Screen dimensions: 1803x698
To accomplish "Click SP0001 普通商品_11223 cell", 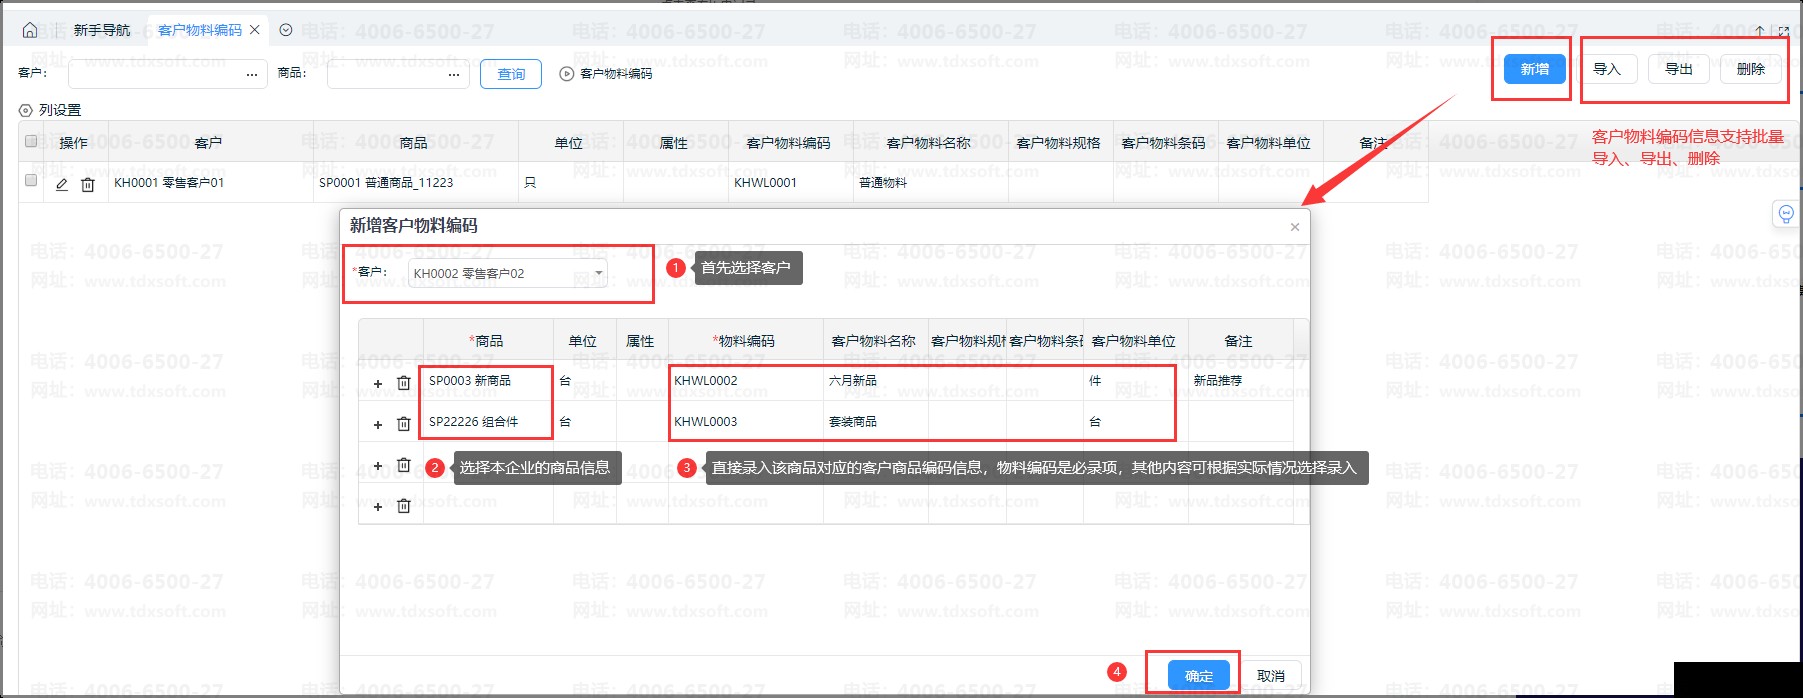I will pyautogui.click(x=416, y=183).
